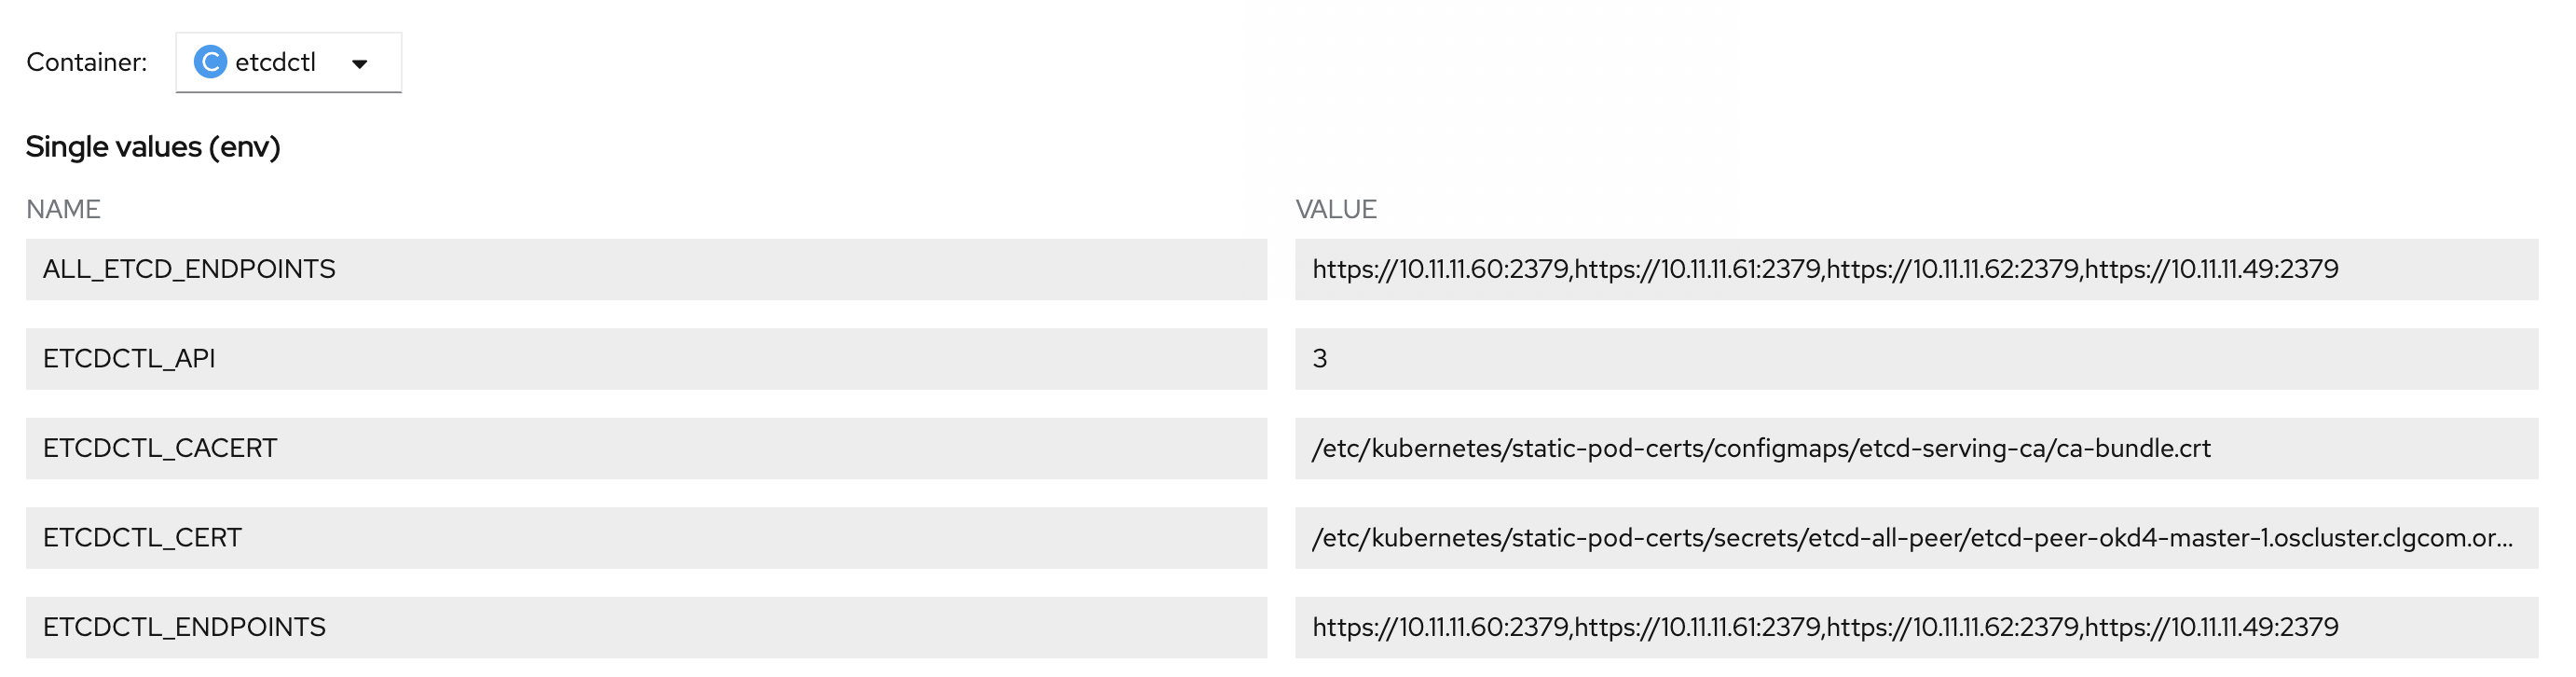Click the VALUE column header
2576x677 pixels.
coord(1336,209)
